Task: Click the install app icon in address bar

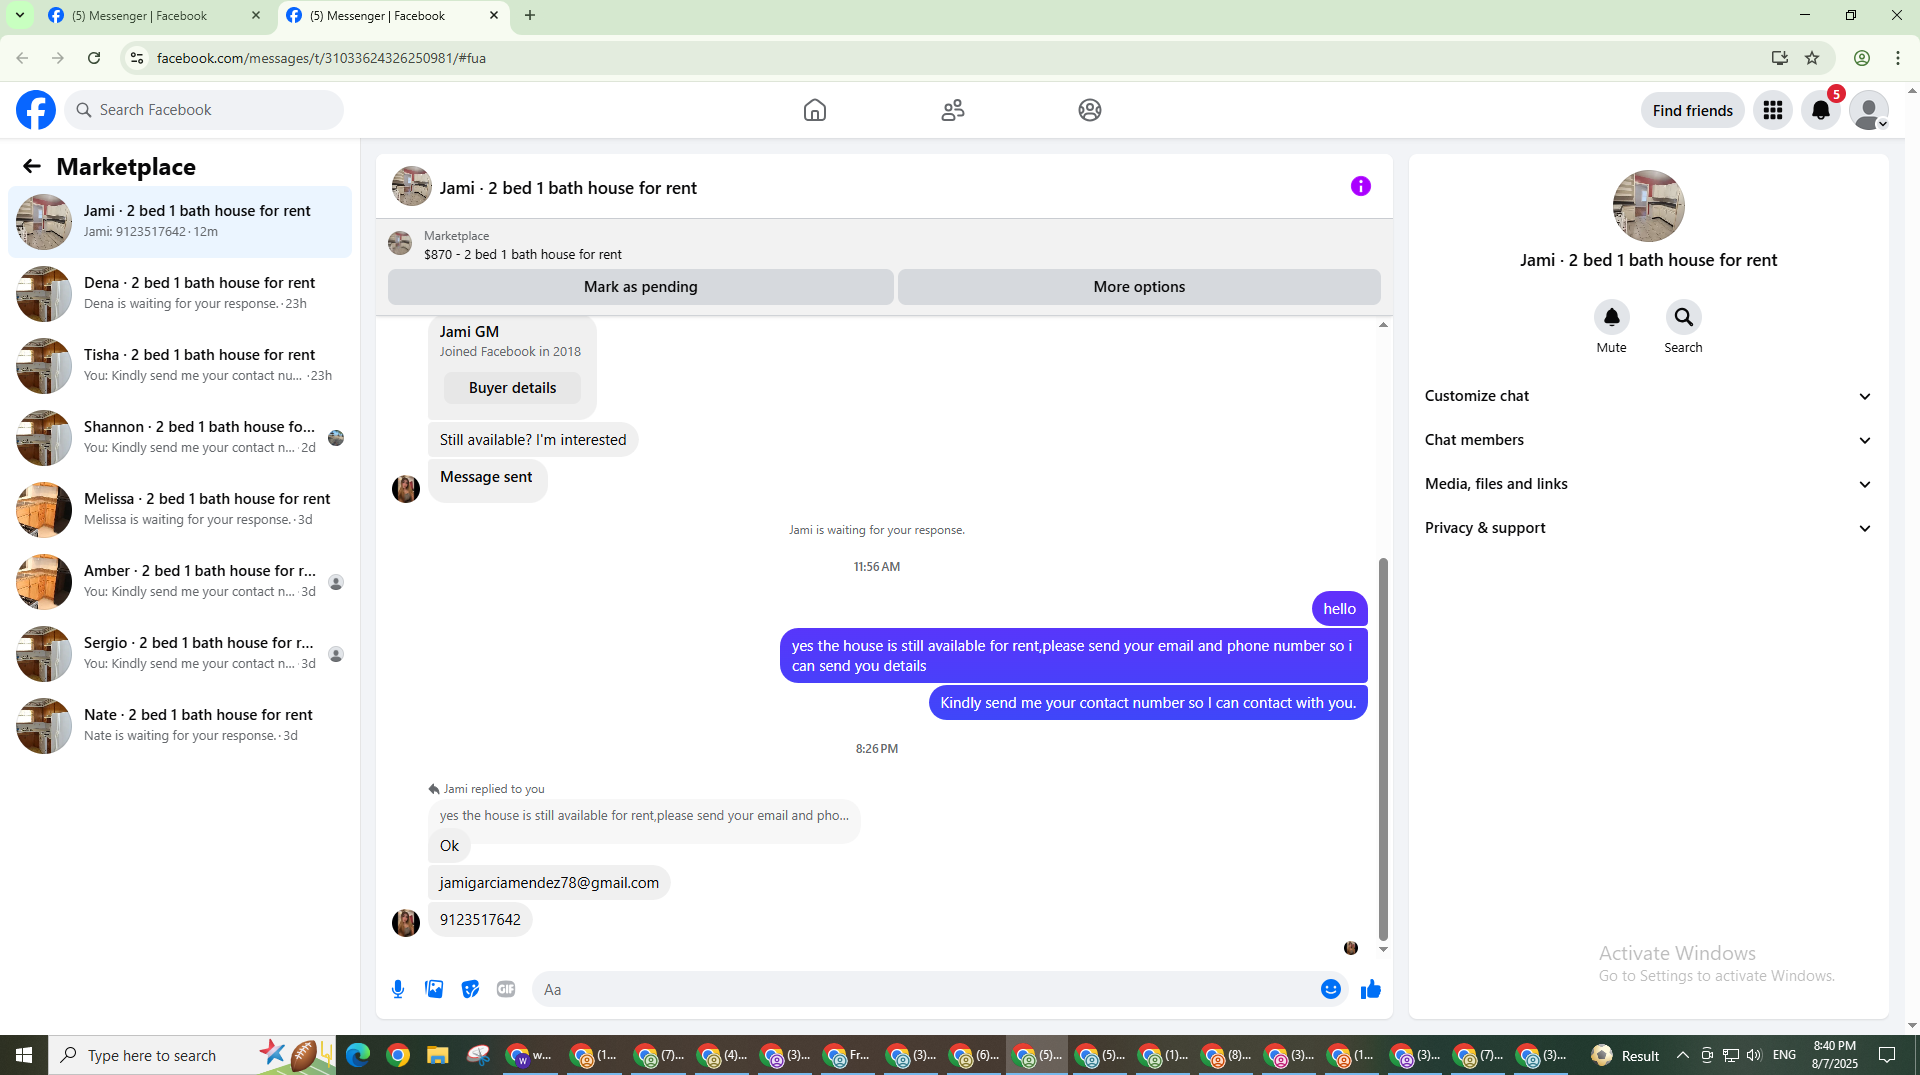Action: click(1780, 58)
